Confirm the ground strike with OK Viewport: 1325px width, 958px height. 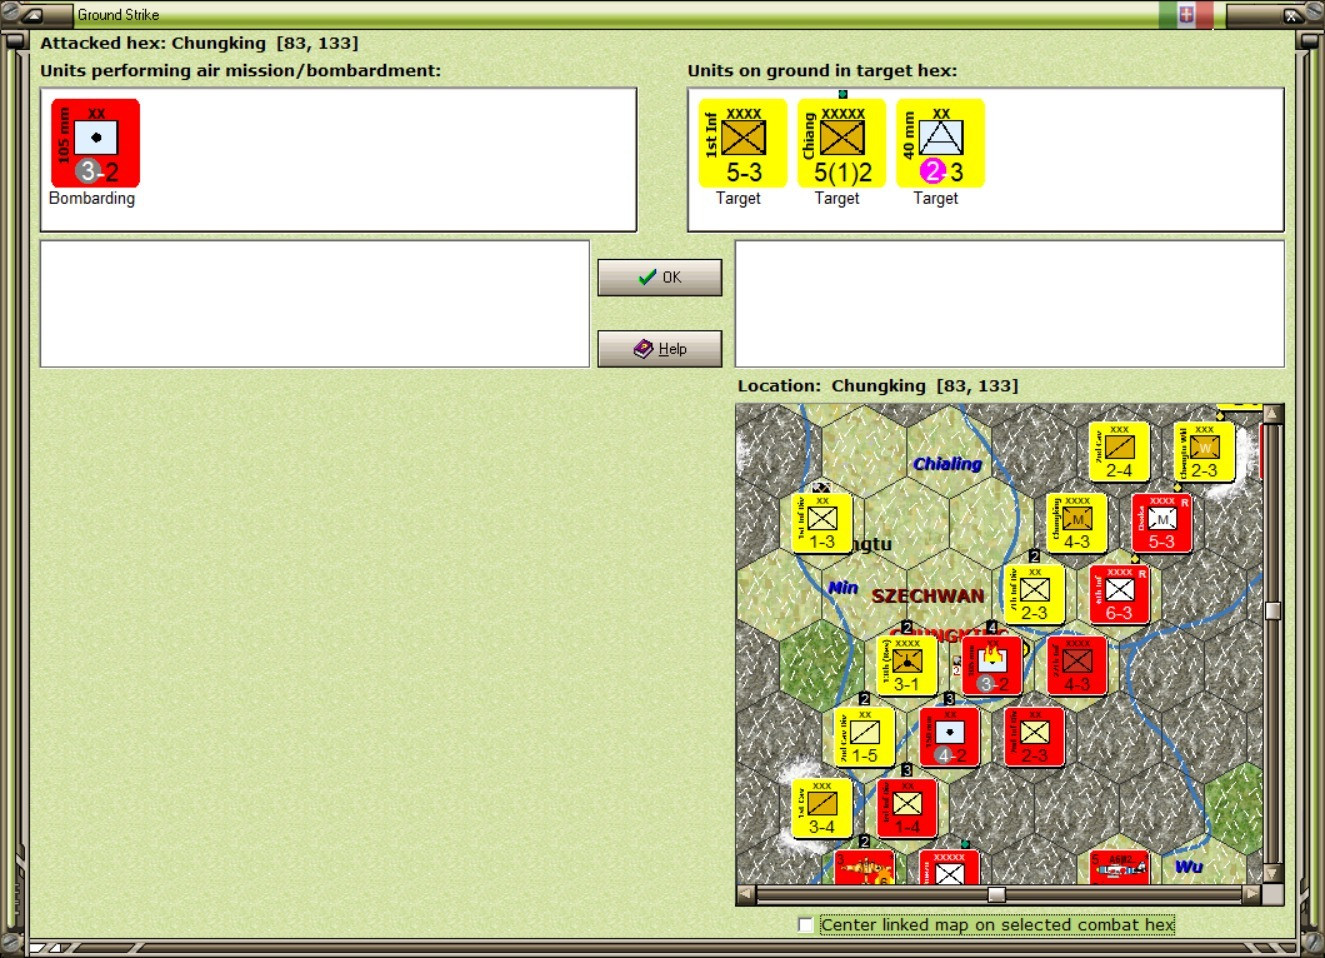click(660, 277)
